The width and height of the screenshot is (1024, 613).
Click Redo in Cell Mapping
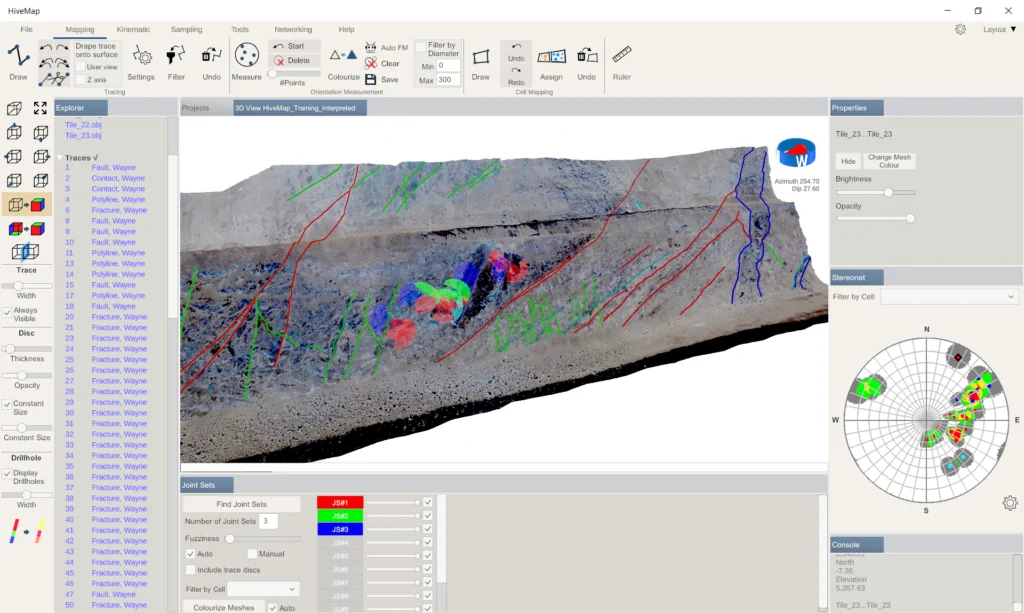[x=516, y=76]
